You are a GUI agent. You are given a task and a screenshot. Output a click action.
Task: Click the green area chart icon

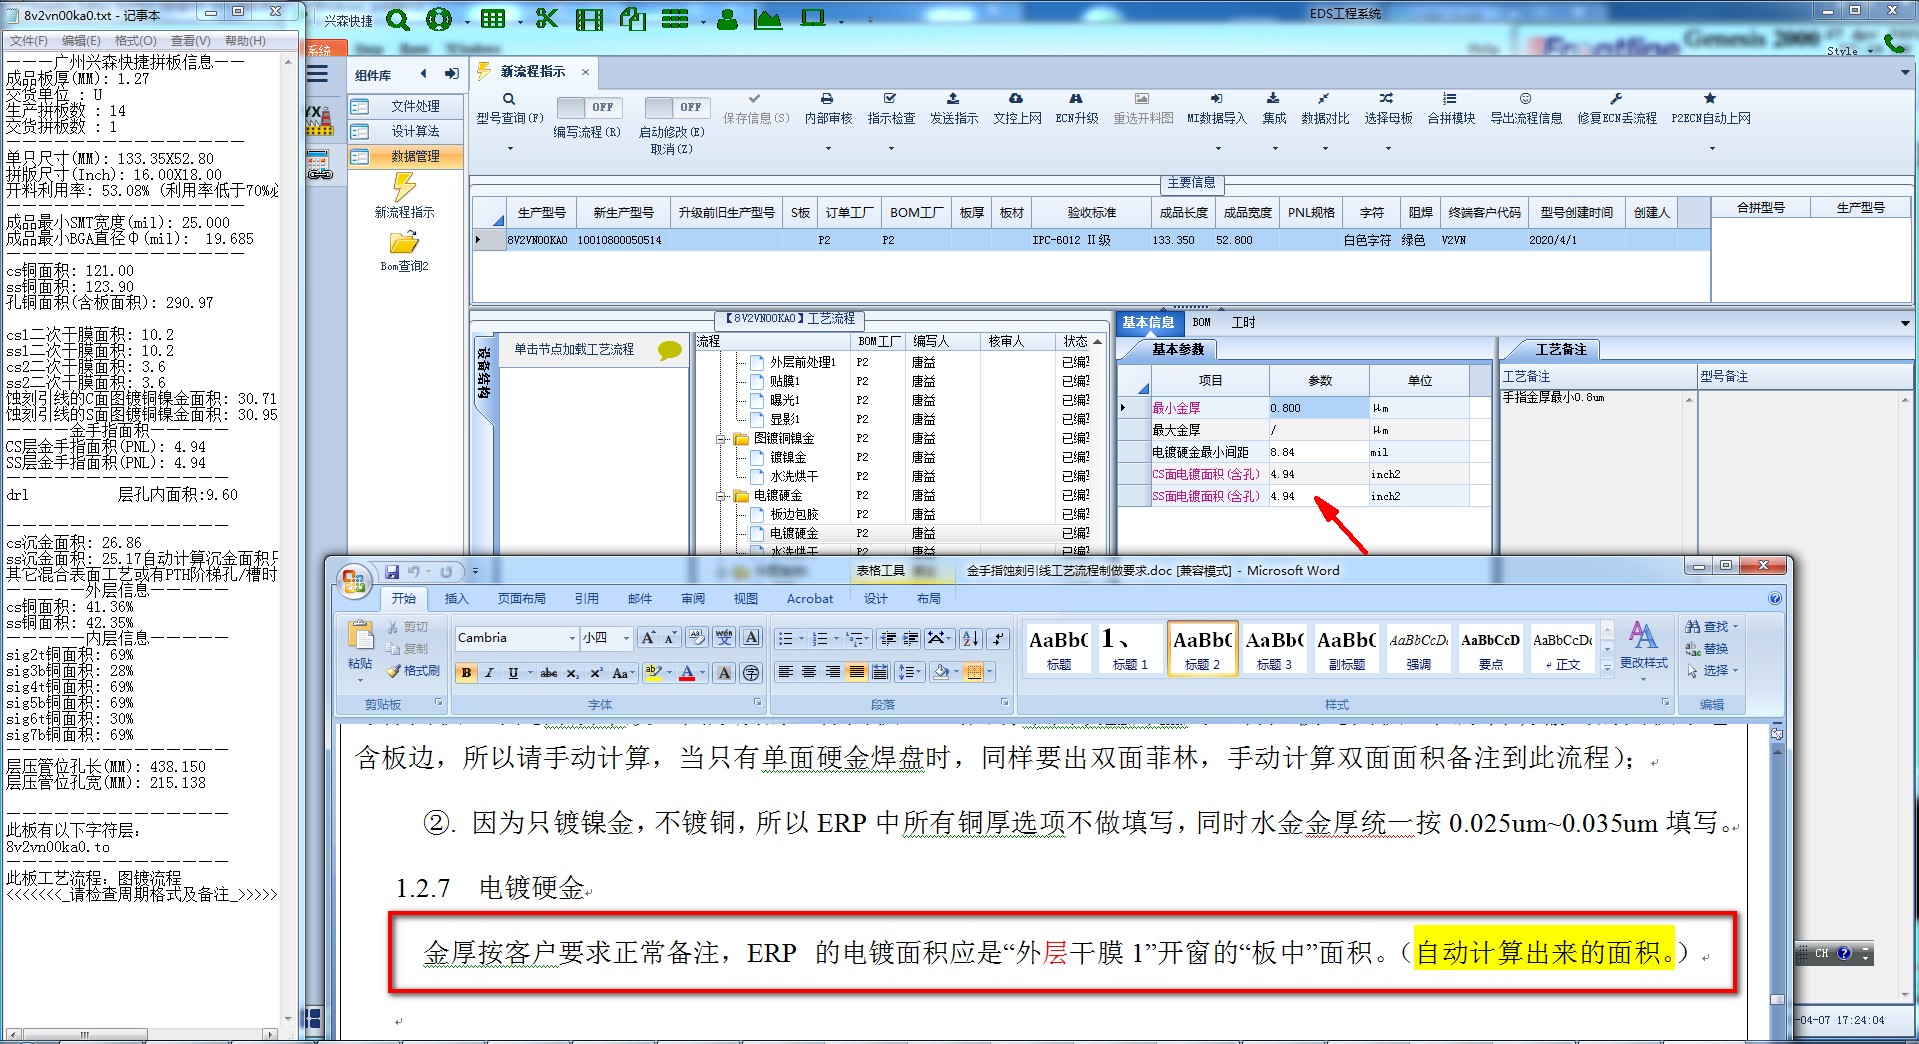(x=767, y=19)
